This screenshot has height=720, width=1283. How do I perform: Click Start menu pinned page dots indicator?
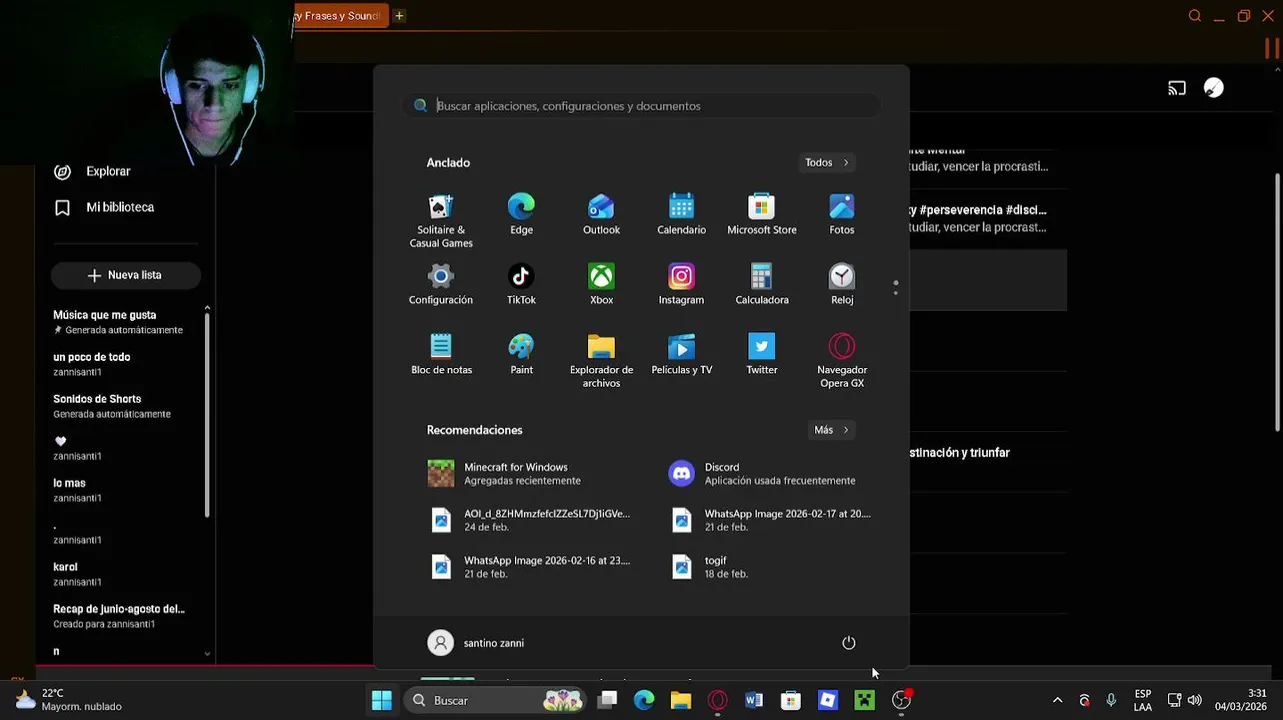coord(895,287)
